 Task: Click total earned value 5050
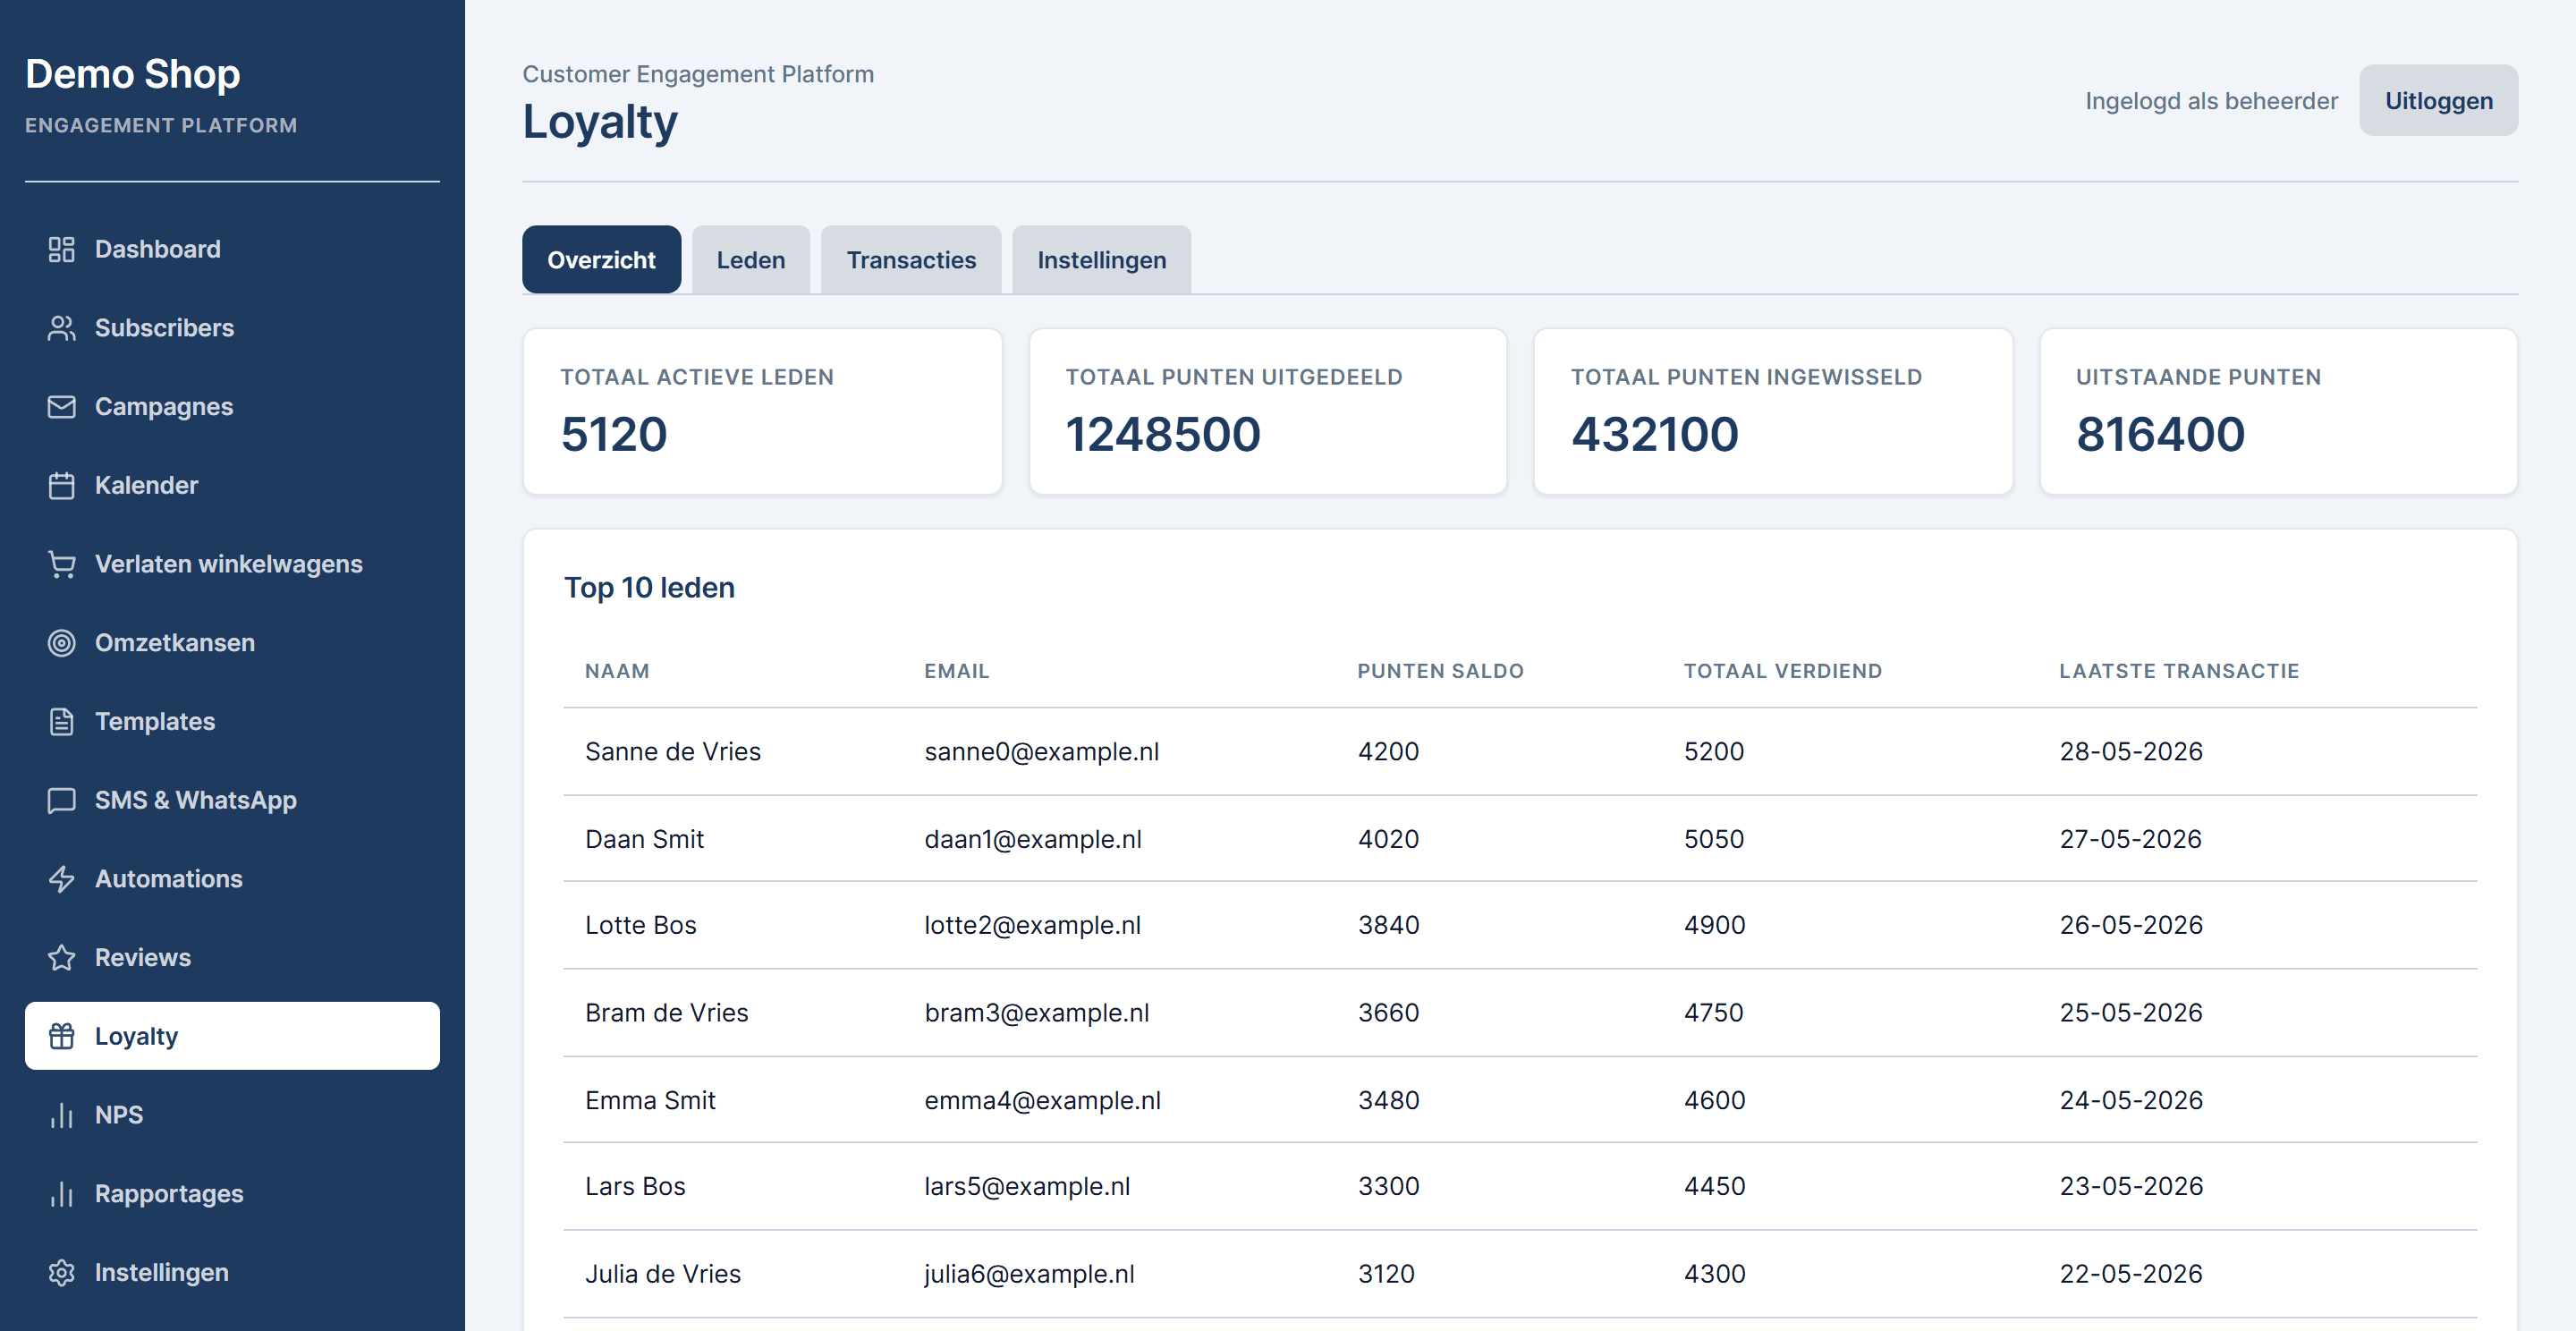click(1714, 839)
